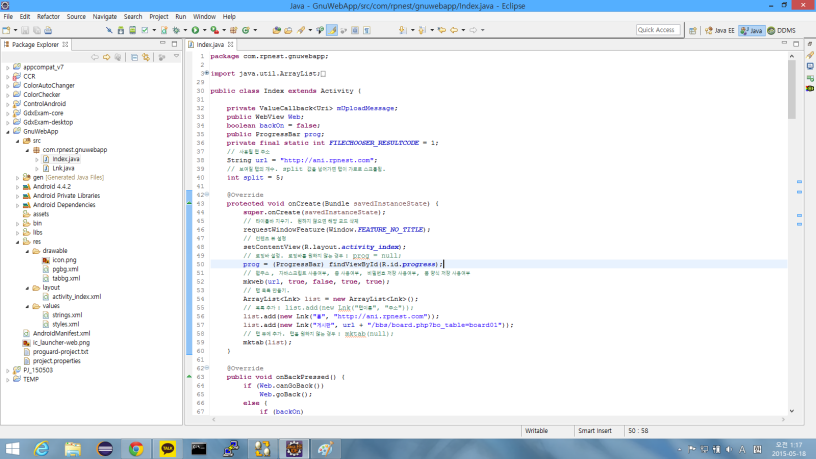The height and width of the screenshot is (459, 816).
Task: Click the Debug bug icon
Action: 177,31
